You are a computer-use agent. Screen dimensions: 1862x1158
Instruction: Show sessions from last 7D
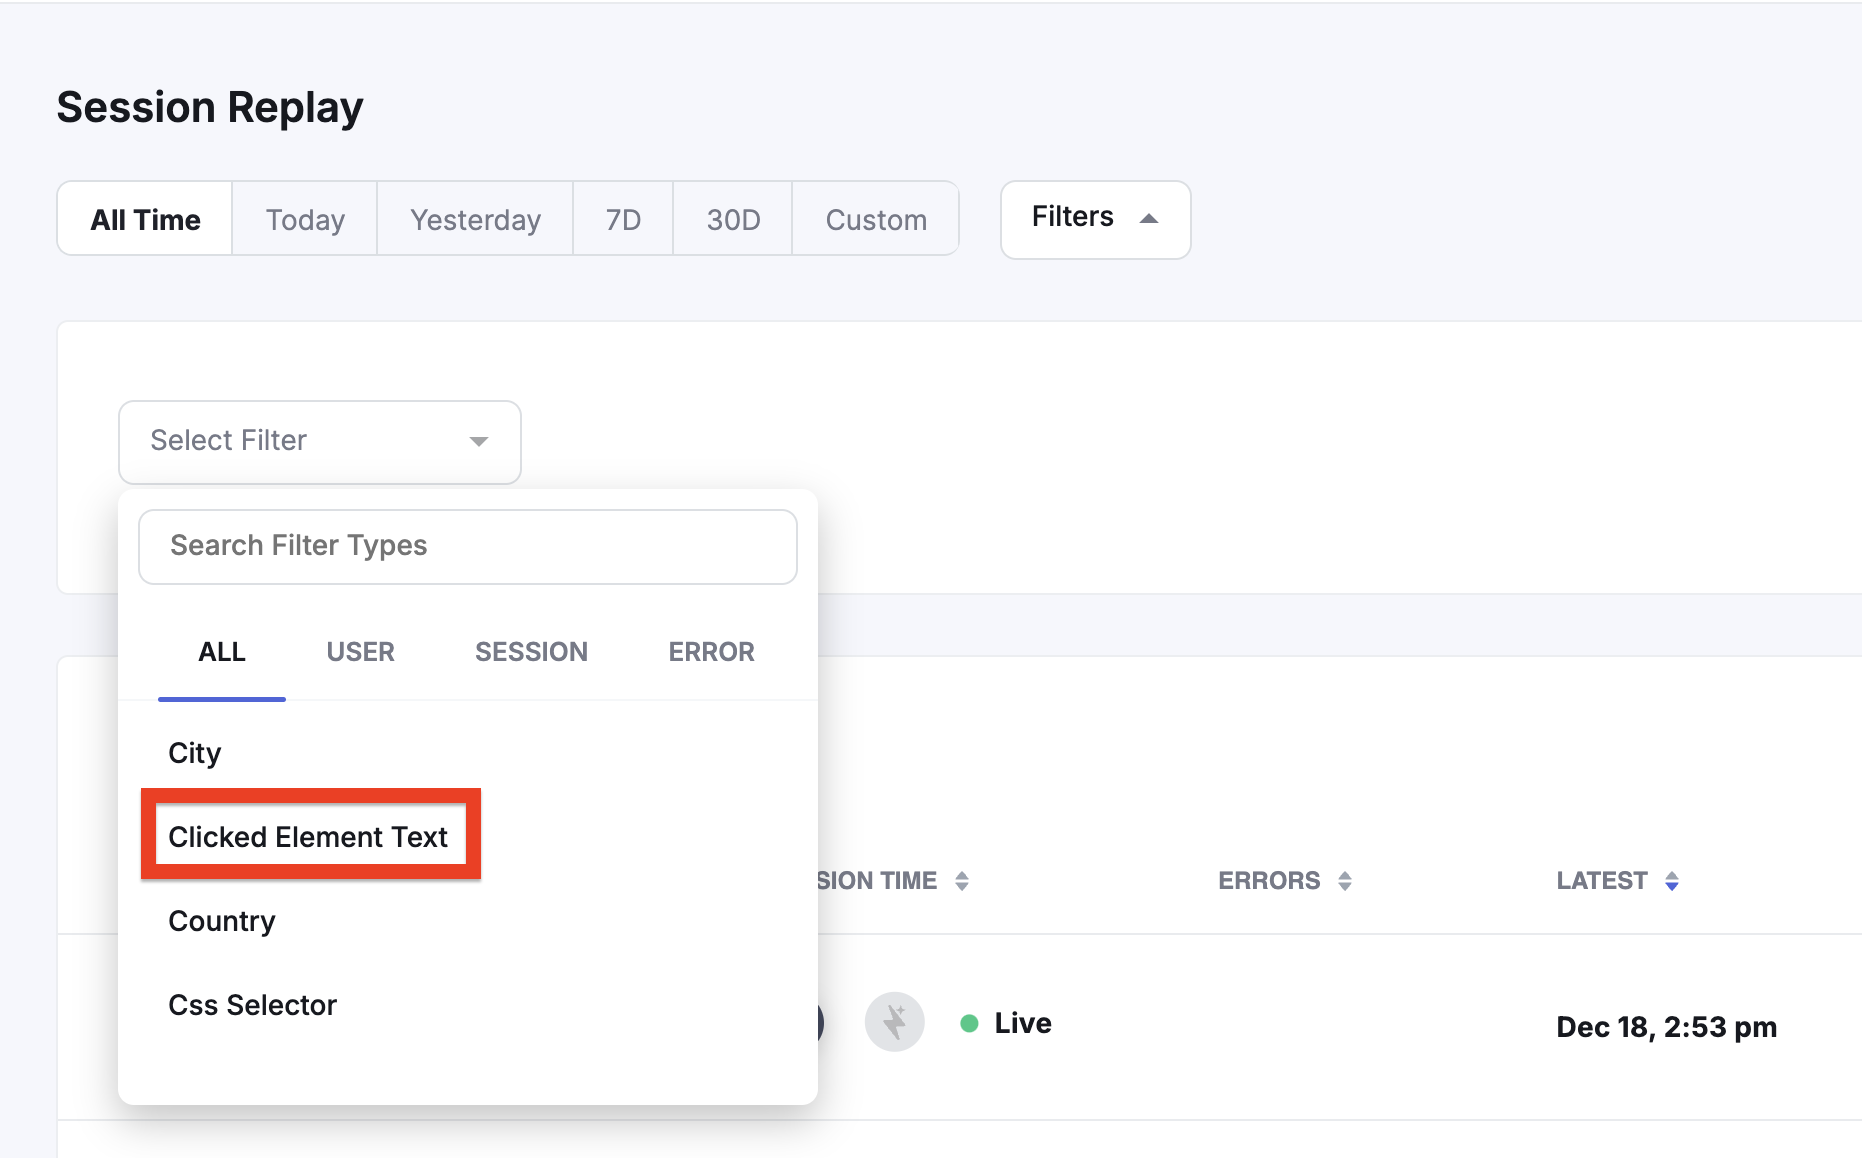623,219
